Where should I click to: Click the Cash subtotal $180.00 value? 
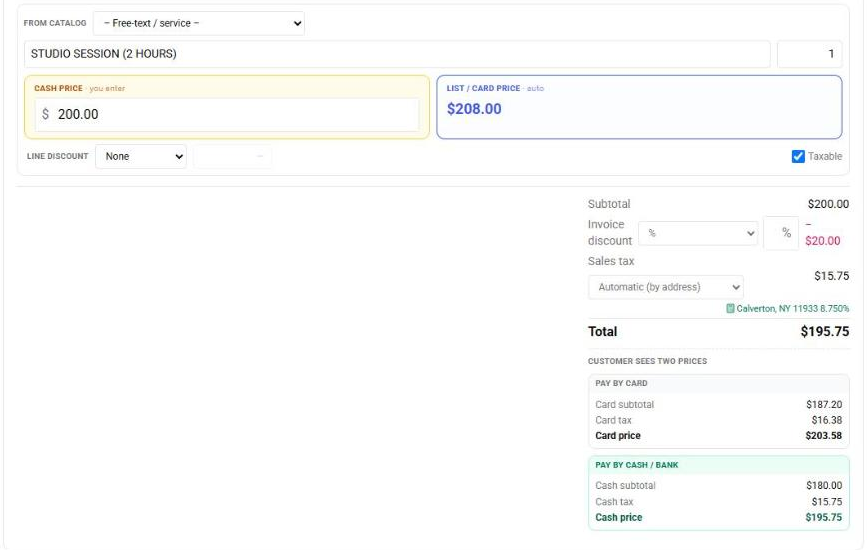point(824,485)
